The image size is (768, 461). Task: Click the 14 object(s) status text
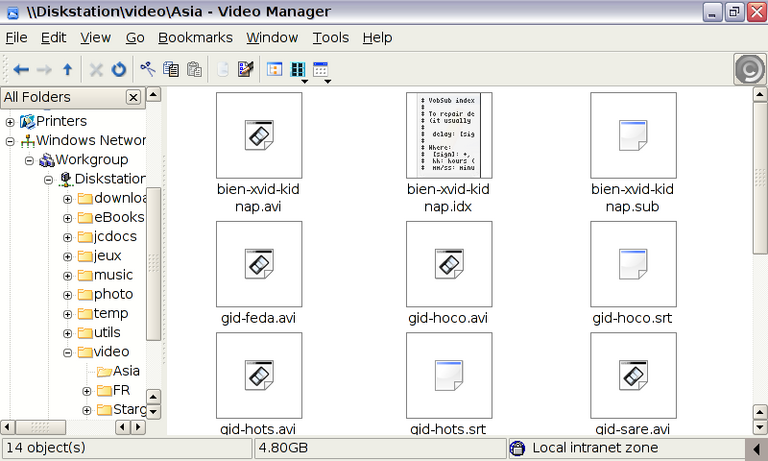[x=46, y=448]
